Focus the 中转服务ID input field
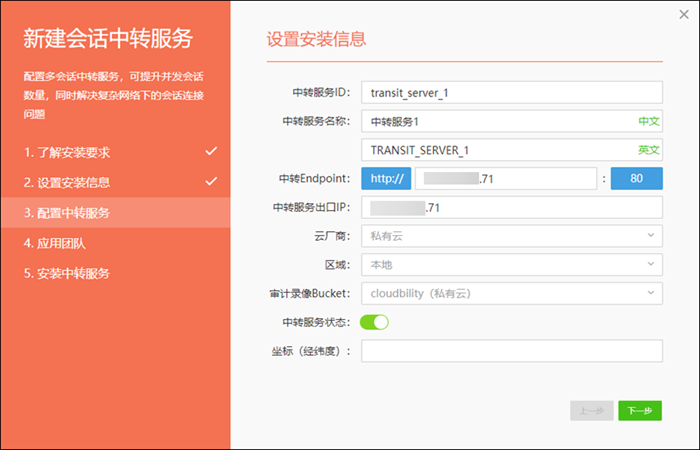This screenshot has height=450, width=700. (x=512, y=92)
